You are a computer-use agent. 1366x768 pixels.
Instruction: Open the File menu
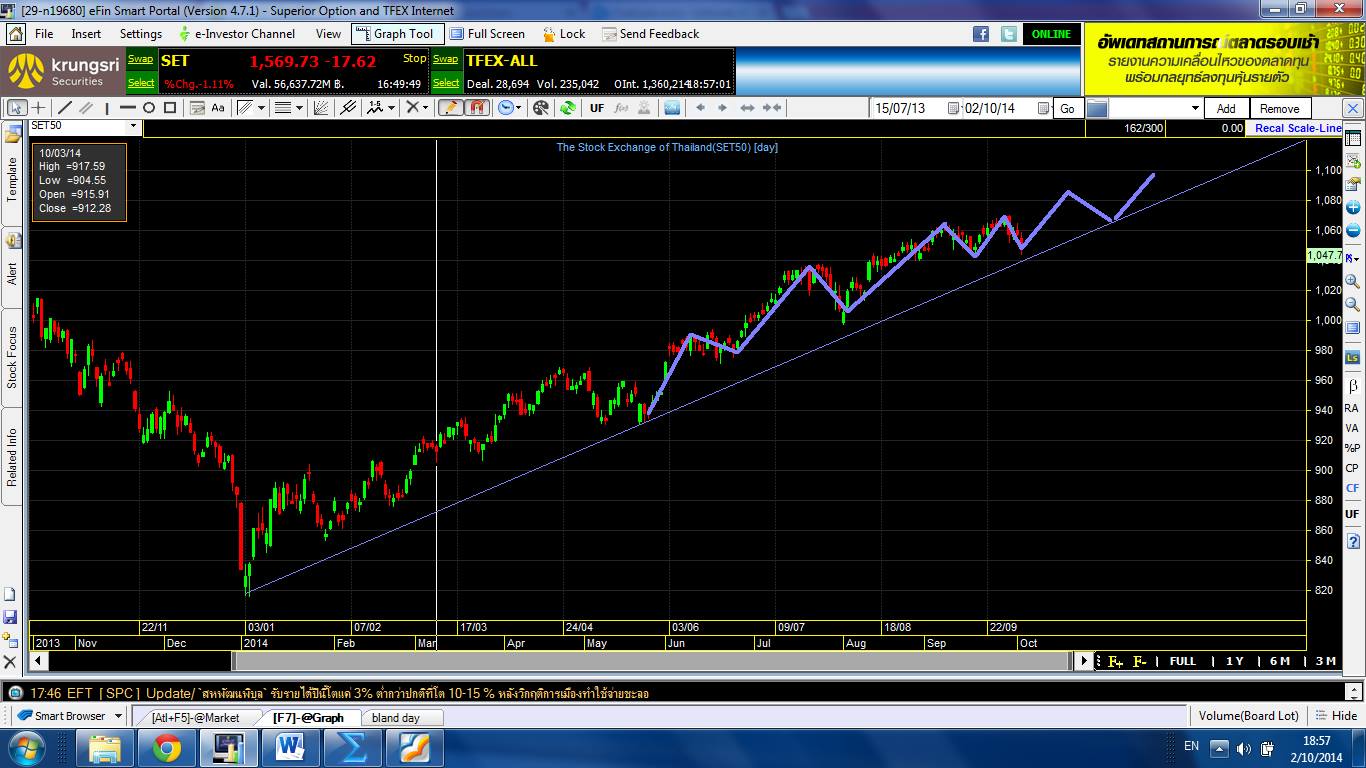tap(44, 34)
